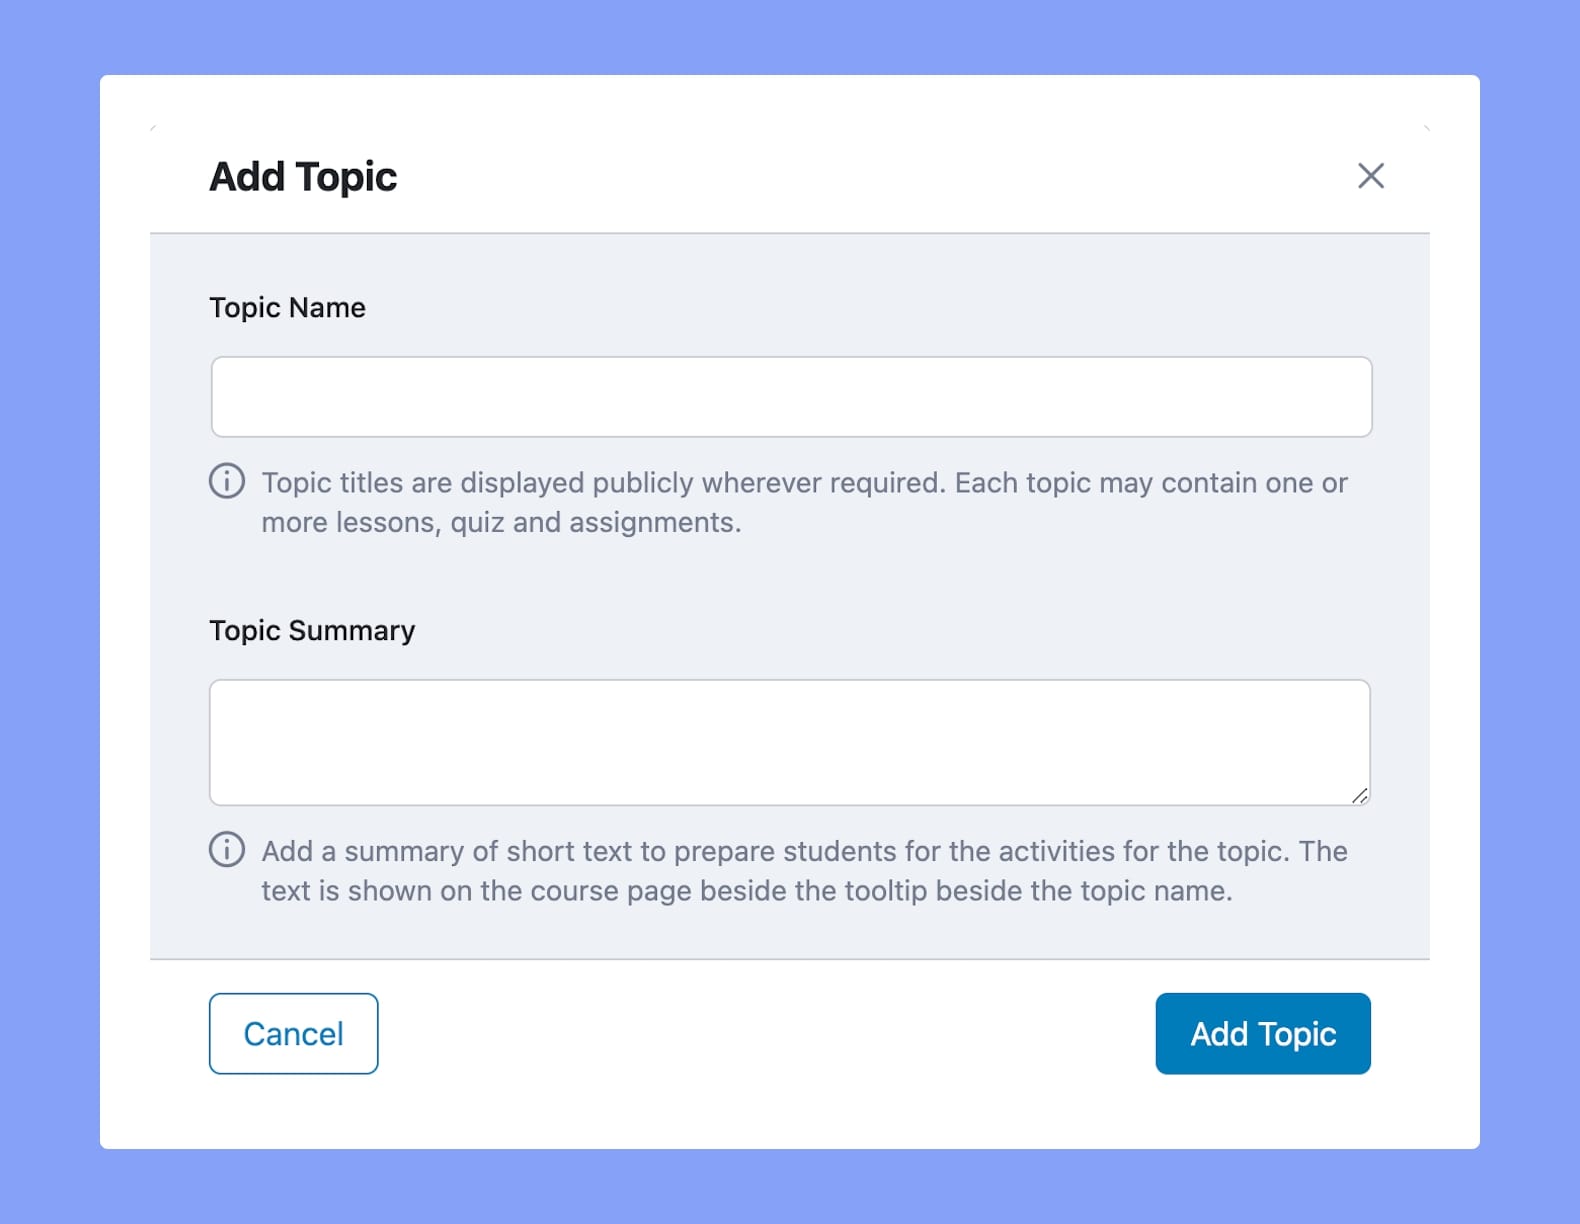Click 'text is shown on the course page' hint line
Screen dimensions: 1580x1224
pos(747,890)
